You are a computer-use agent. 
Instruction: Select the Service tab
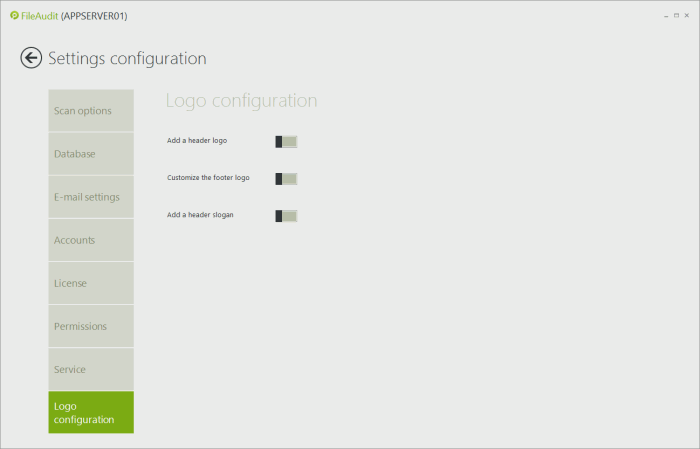[90, 369]
